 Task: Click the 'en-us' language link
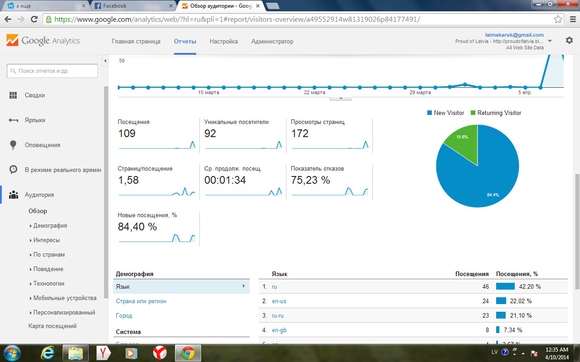click(279, 301)
